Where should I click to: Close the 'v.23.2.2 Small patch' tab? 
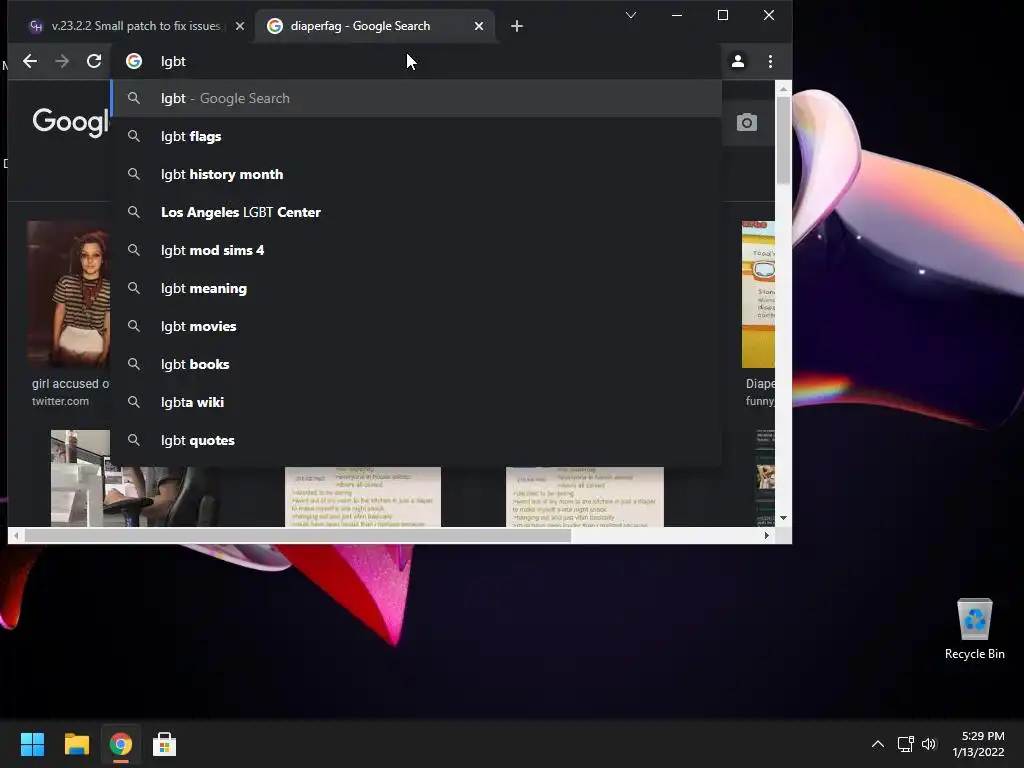(x=240, y=26)
